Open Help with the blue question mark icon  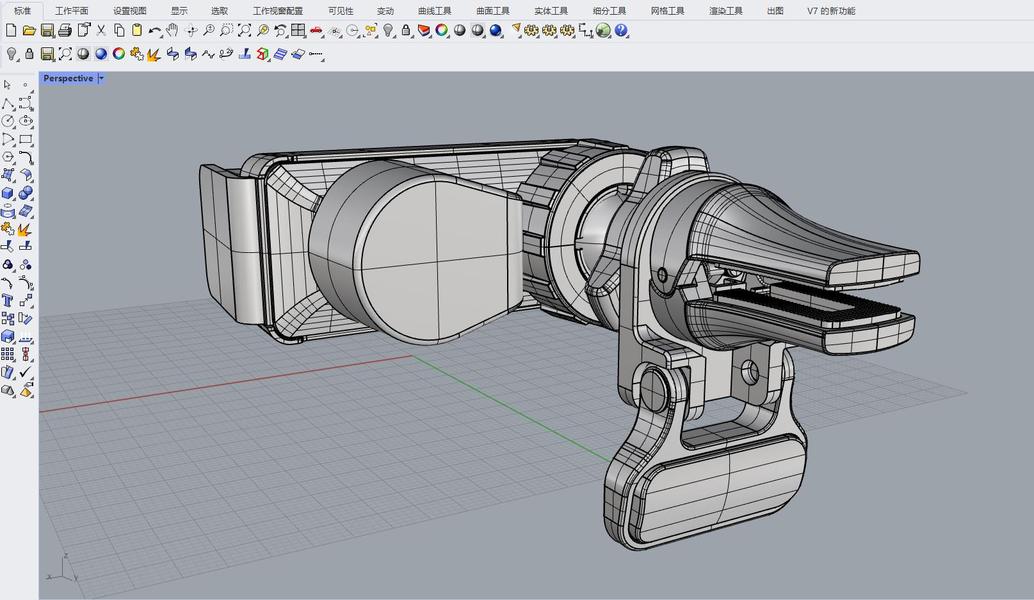[621, 31]
